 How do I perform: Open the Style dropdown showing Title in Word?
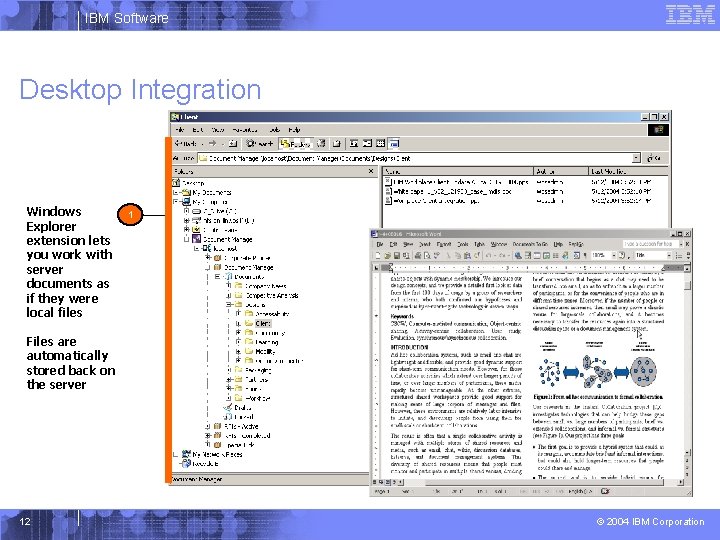click(669, 255)
